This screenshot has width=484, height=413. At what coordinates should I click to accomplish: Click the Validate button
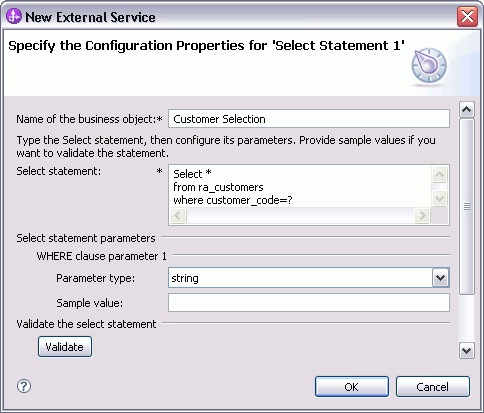[65, 347]
